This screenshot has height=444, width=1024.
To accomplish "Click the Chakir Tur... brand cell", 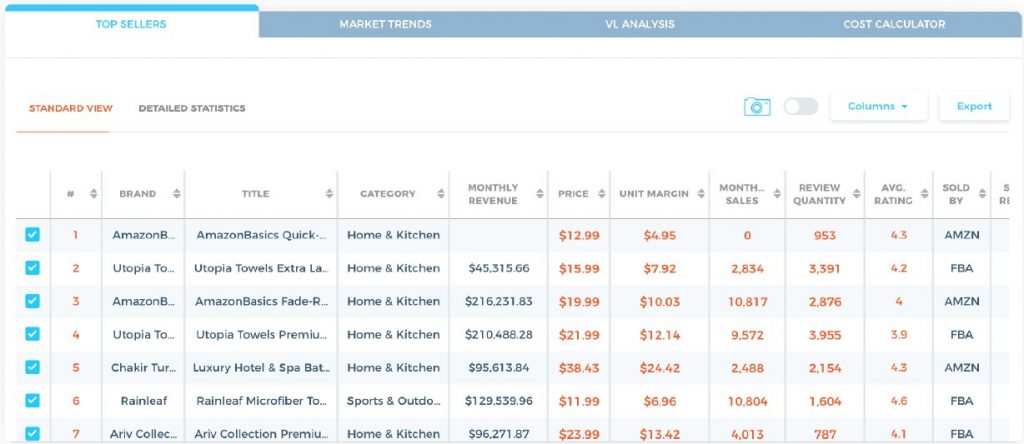I will [144, 368].
